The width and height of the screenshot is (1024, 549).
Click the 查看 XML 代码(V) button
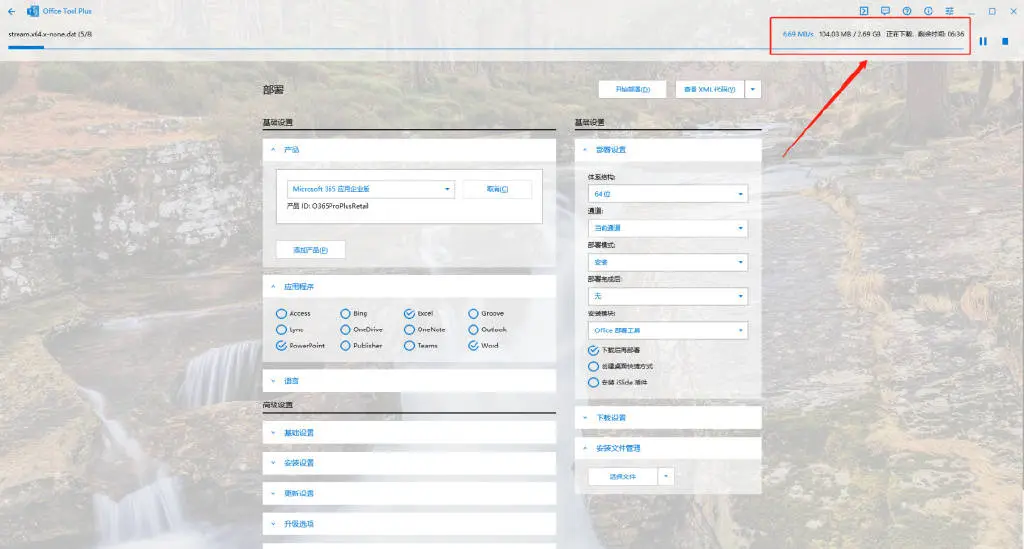710,89
